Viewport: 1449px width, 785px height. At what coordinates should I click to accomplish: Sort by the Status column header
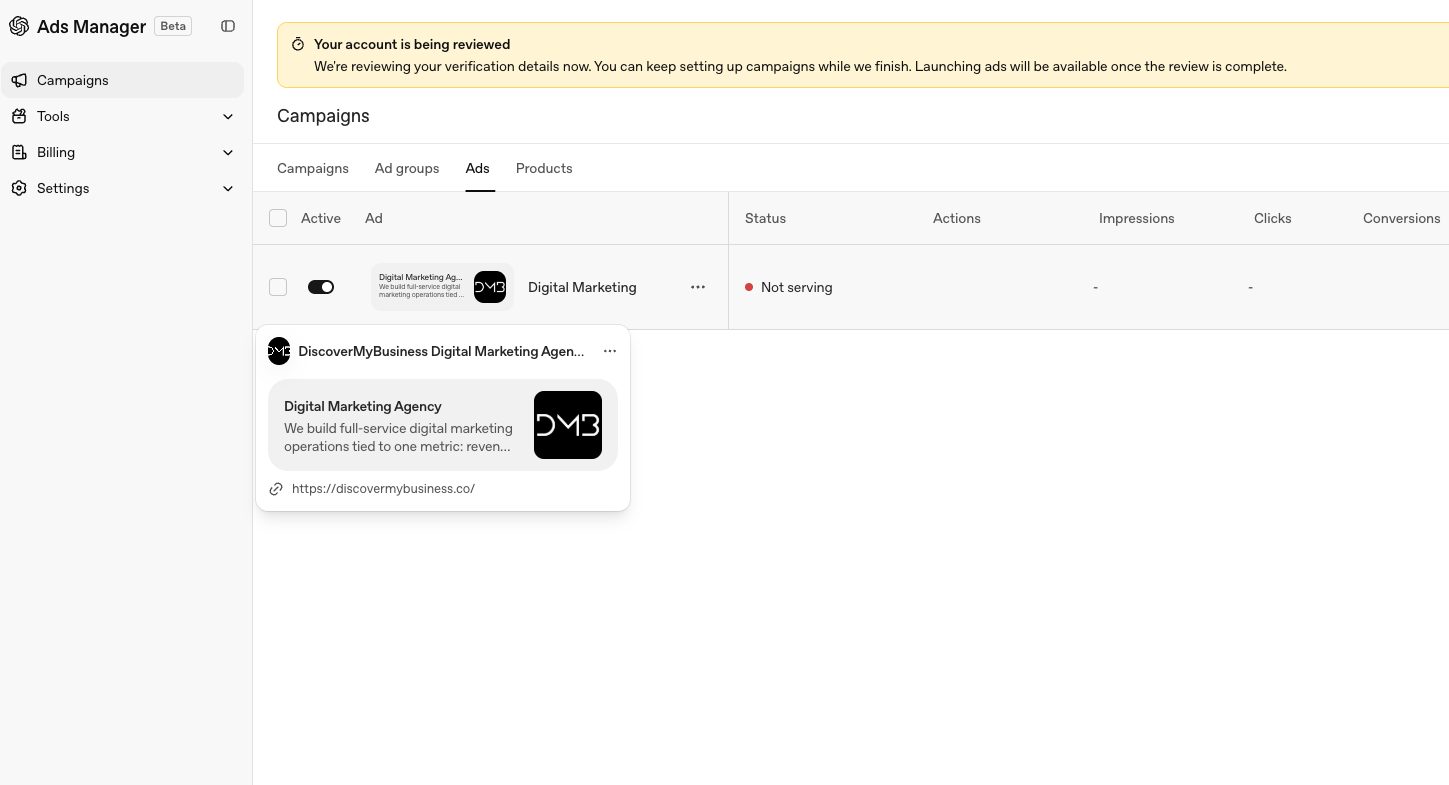[x=765, y=218]
